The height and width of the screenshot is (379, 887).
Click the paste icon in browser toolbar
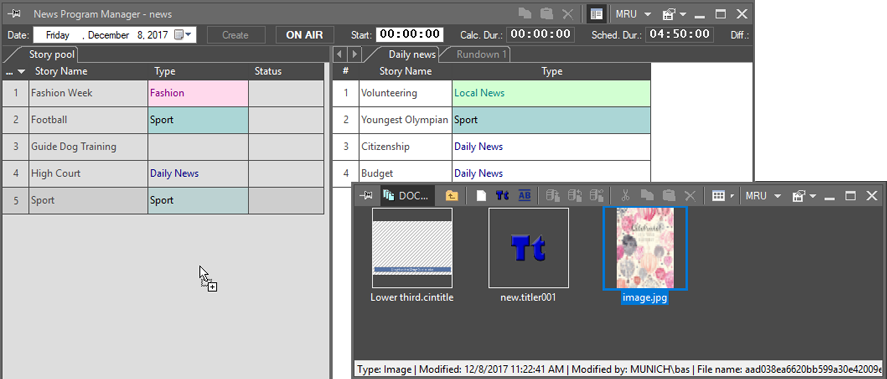(x=669, y=196)
